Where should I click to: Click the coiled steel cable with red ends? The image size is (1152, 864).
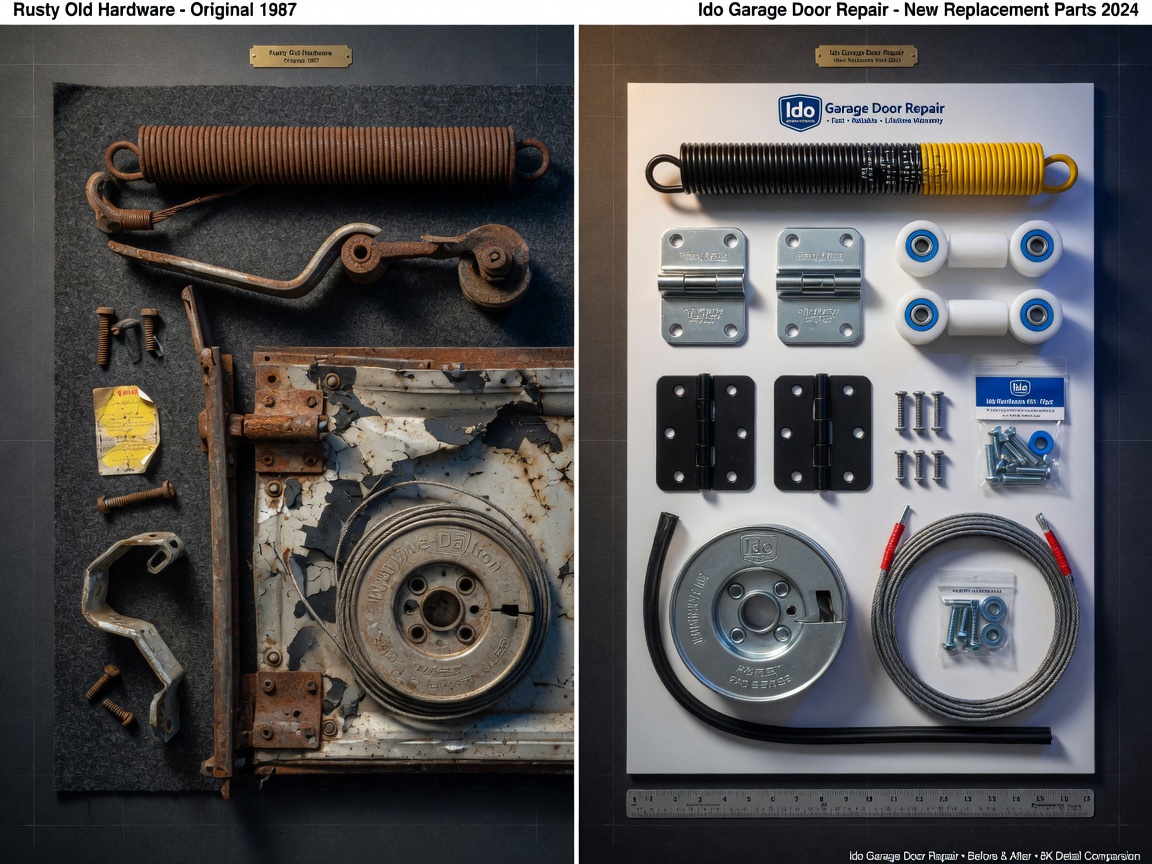click(975, 613)
